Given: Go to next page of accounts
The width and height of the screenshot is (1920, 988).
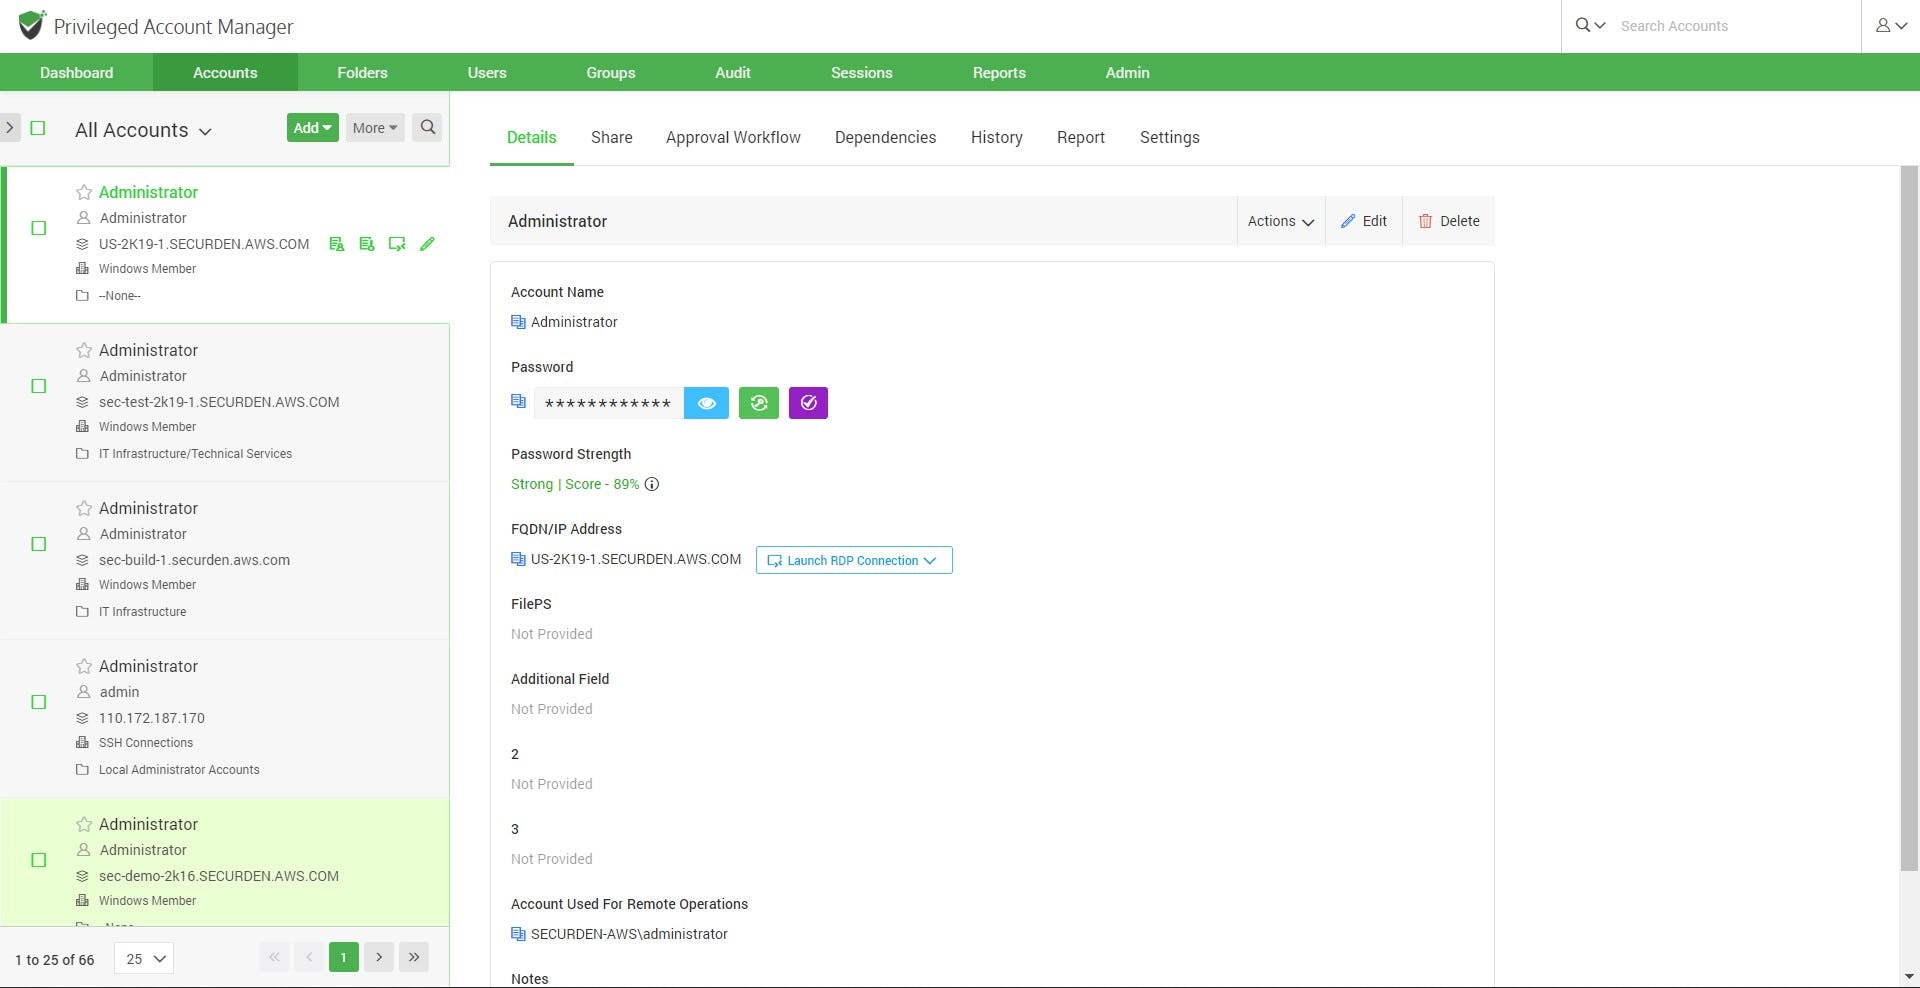Looking at the screenshot, I should point(379,958).
